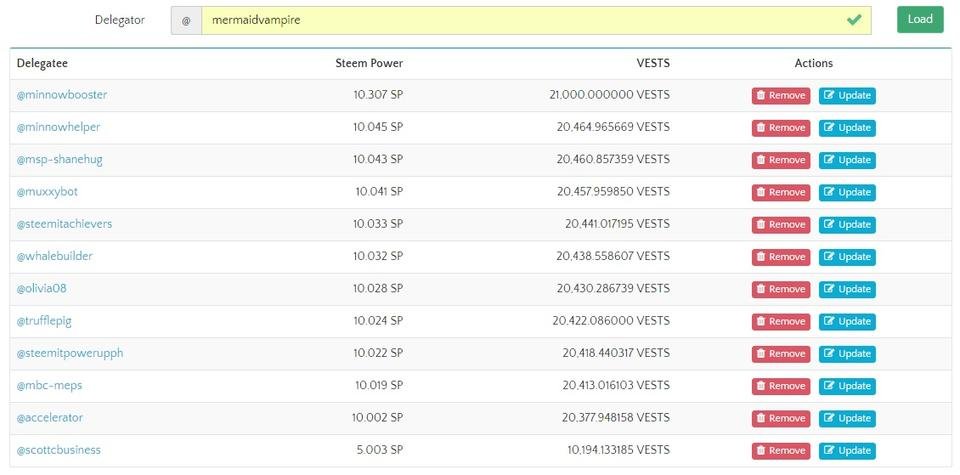Update delegation for @scottcbusiness
This screenshot has height=475, width=960.
(x=847, y=451)
